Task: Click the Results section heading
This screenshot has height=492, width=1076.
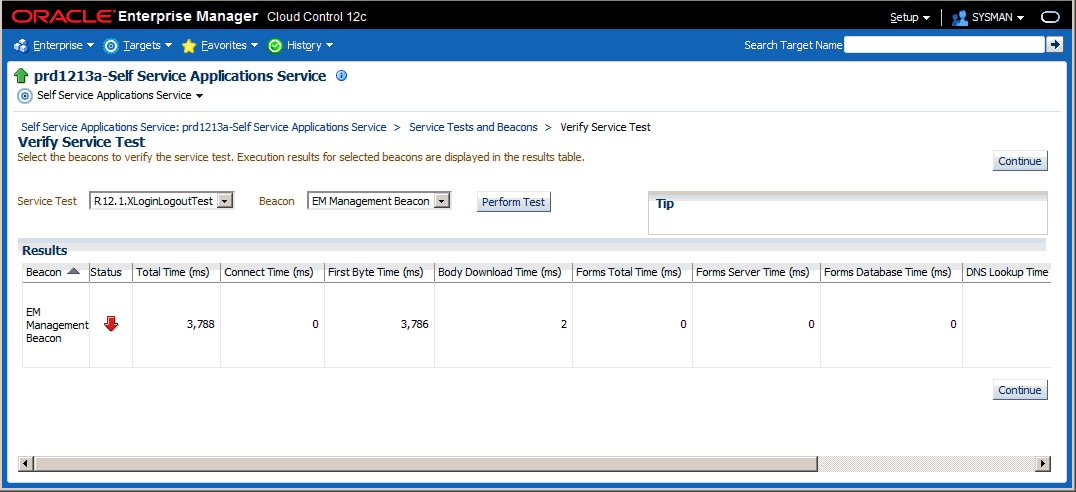Action: (x=45, y=250)
